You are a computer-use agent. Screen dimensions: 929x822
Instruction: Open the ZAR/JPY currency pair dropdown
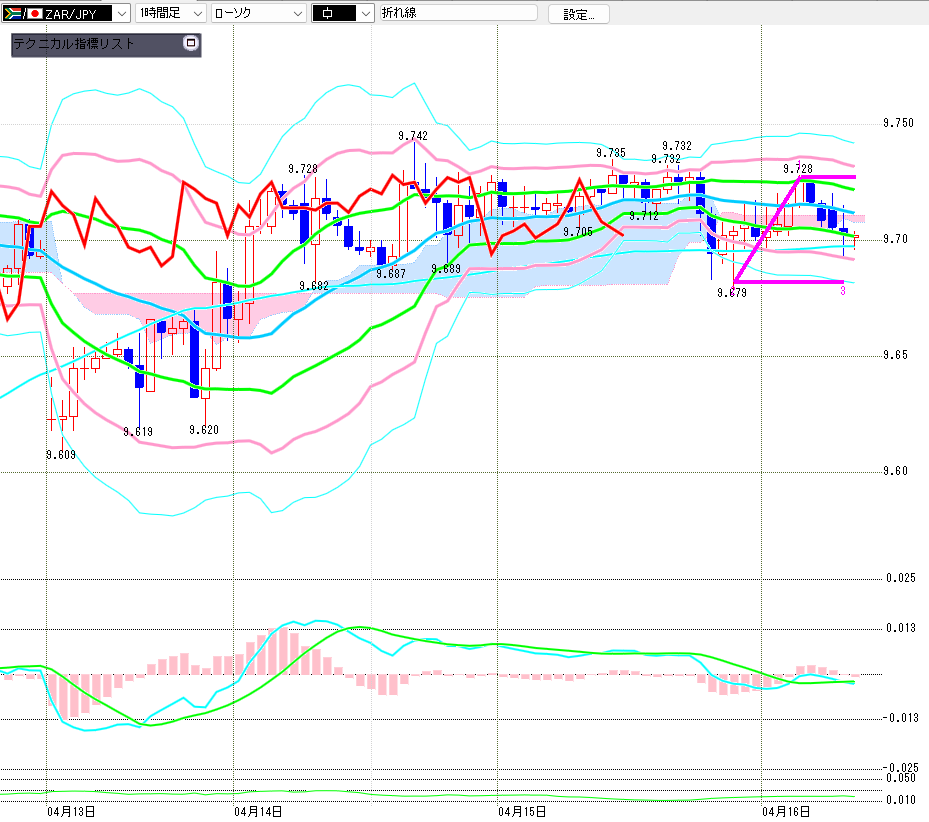coord(120,13)
